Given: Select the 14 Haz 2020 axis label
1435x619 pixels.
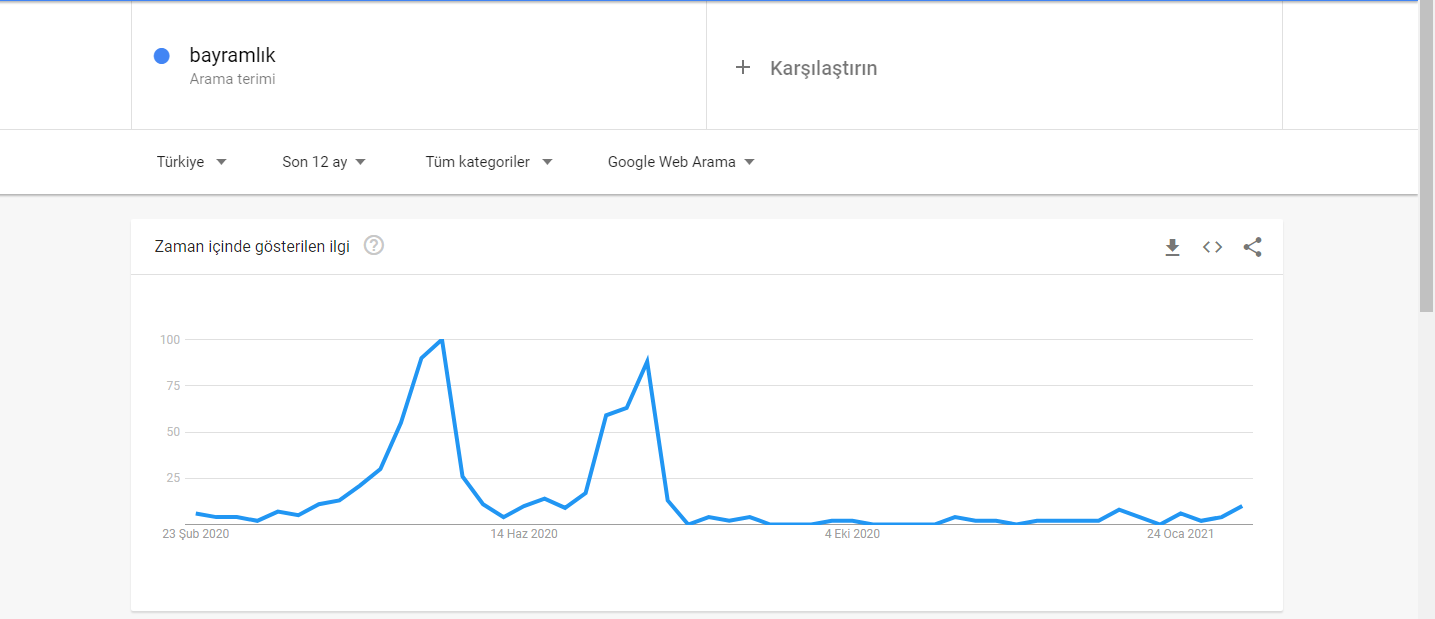Looking at the screenshot, I should click(x=524, y=534).
